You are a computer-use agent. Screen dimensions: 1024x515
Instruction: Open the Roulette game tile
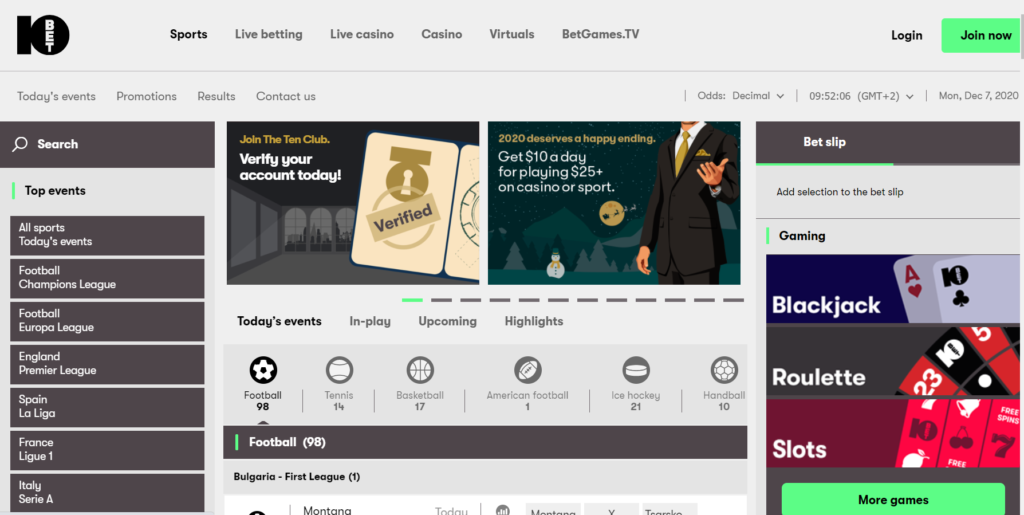coord(893,362)
